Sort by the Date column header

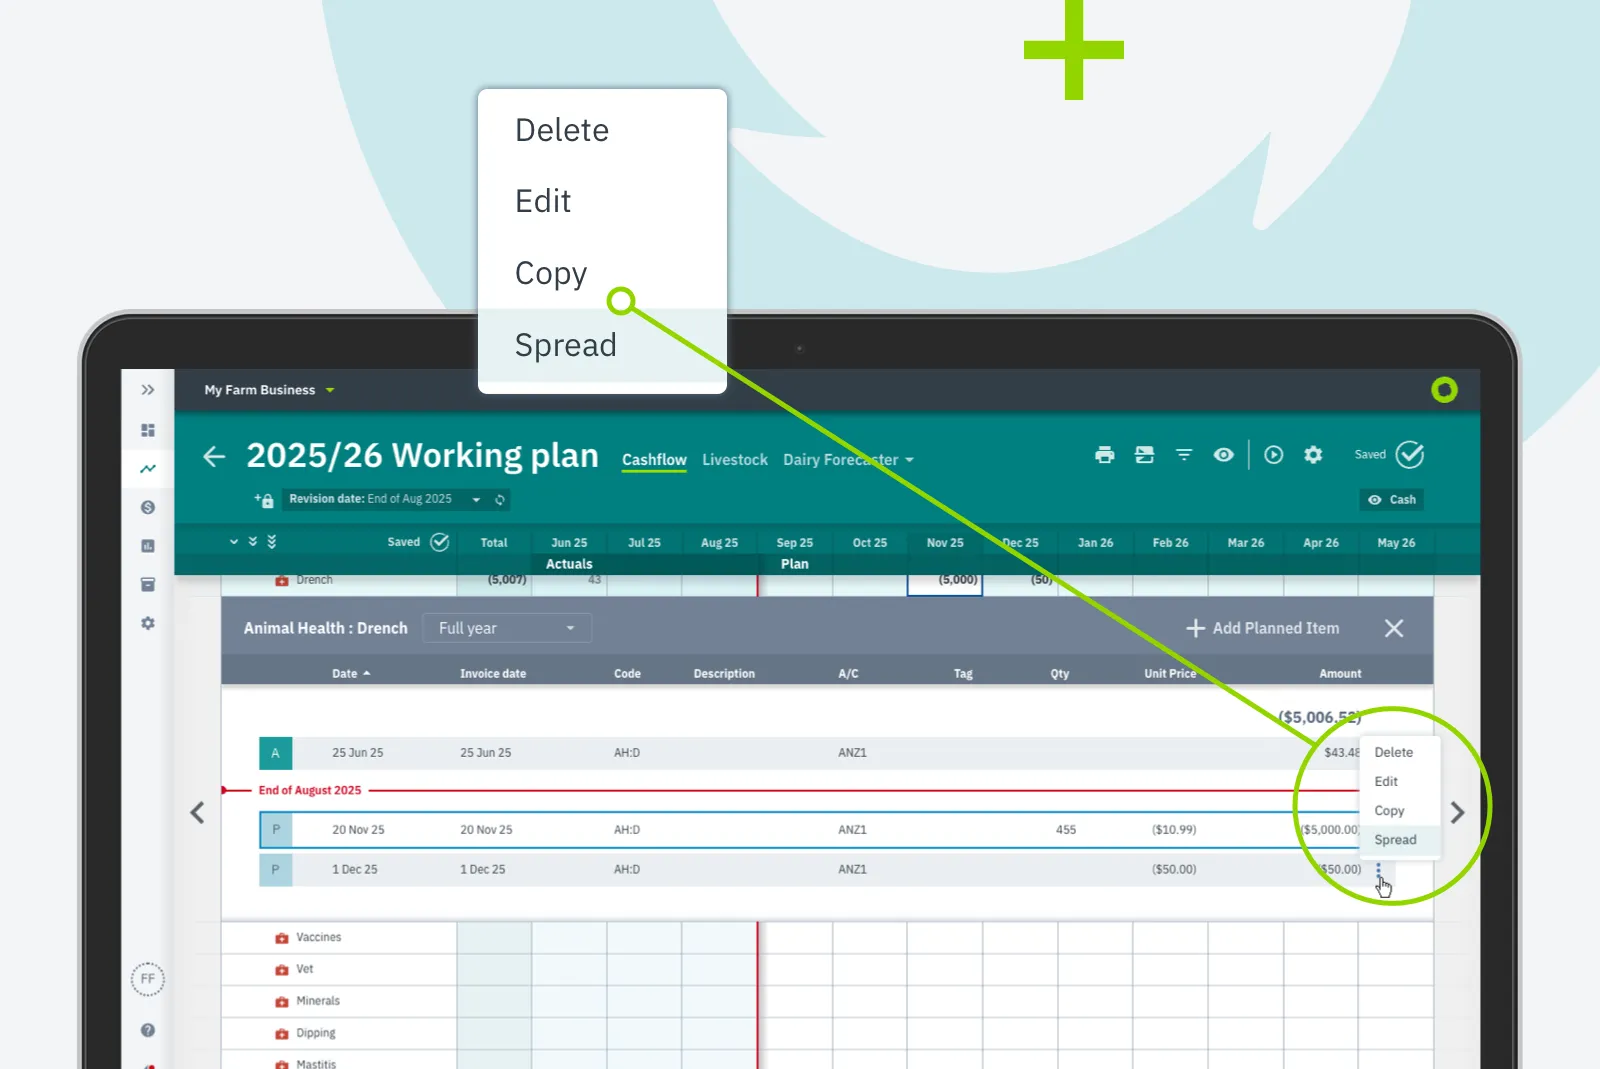coord(351,674)
